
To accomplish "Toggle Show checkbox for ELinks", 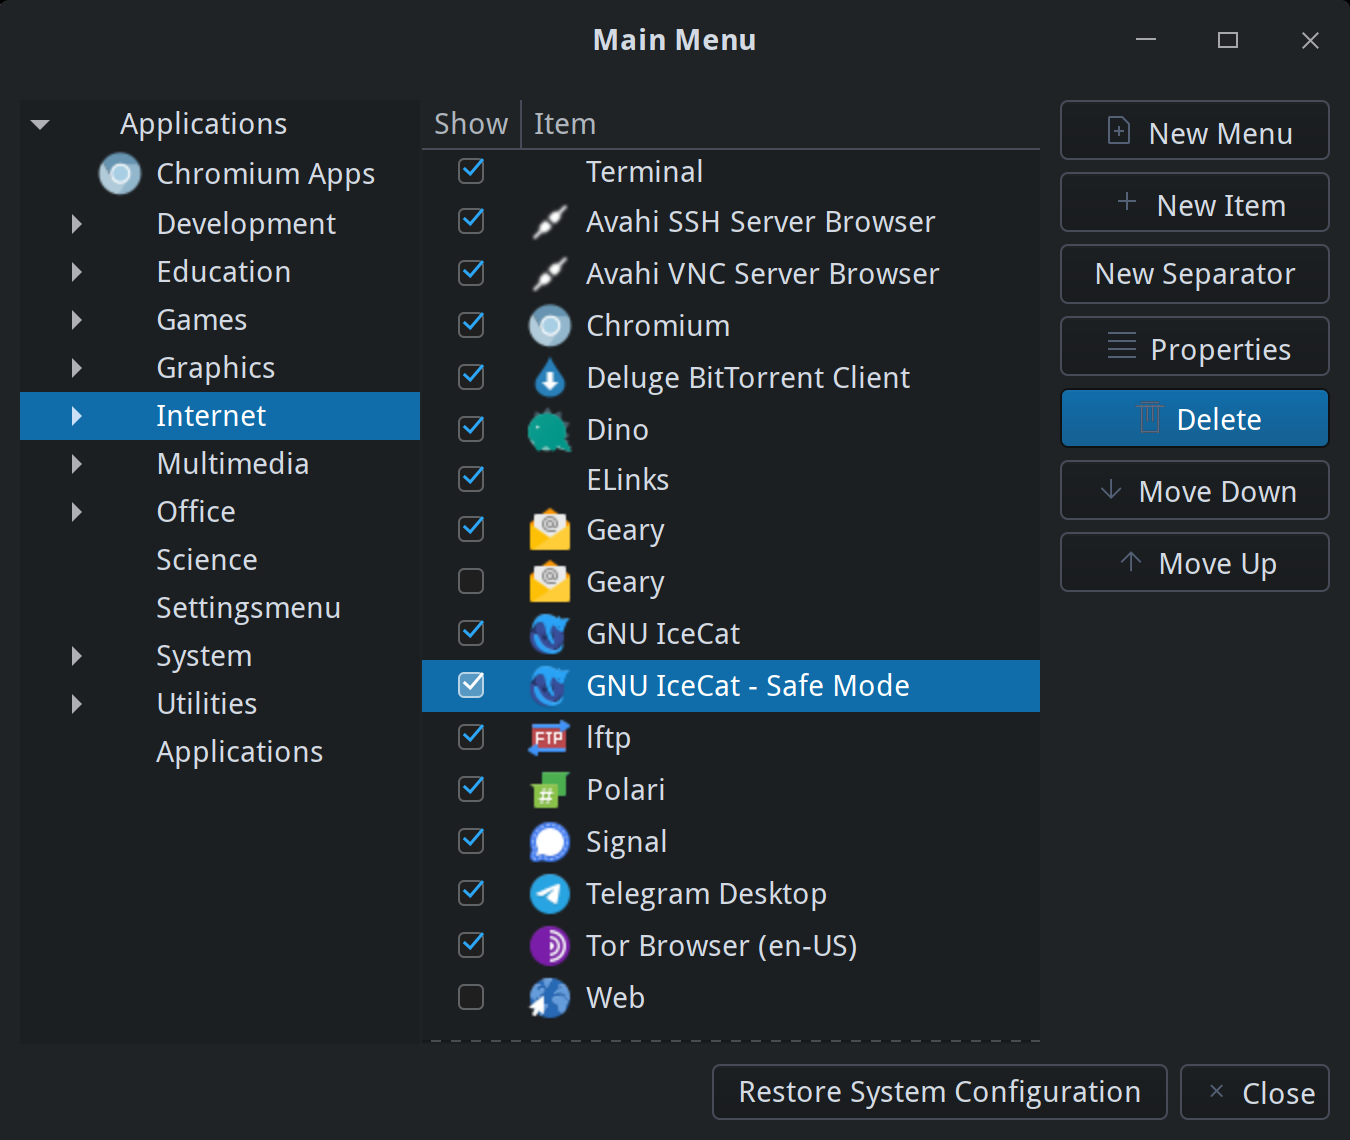I will pyautogui.click(x=471, y=479).
